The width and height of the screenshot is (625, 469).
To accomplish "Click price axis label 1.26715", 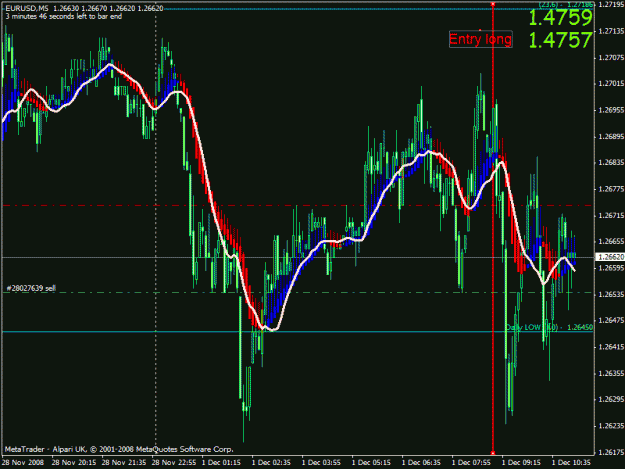I will coord(611,216).
